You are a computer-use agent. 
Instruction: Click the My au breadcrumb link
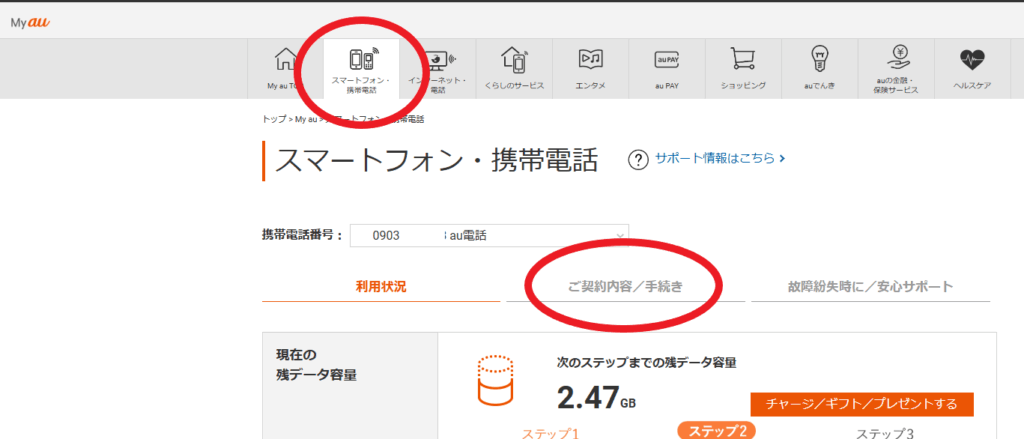[306, 120]
